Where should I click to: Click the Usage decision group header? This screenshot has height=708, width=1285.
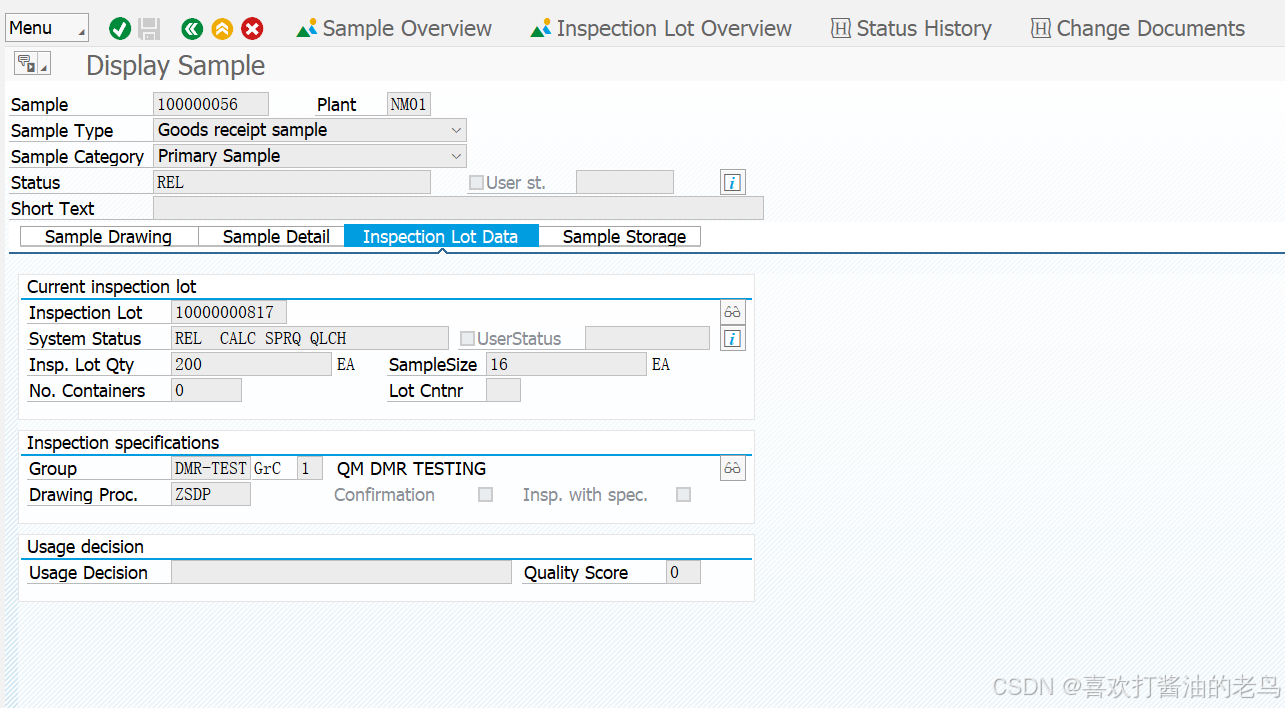click(85, 547)
